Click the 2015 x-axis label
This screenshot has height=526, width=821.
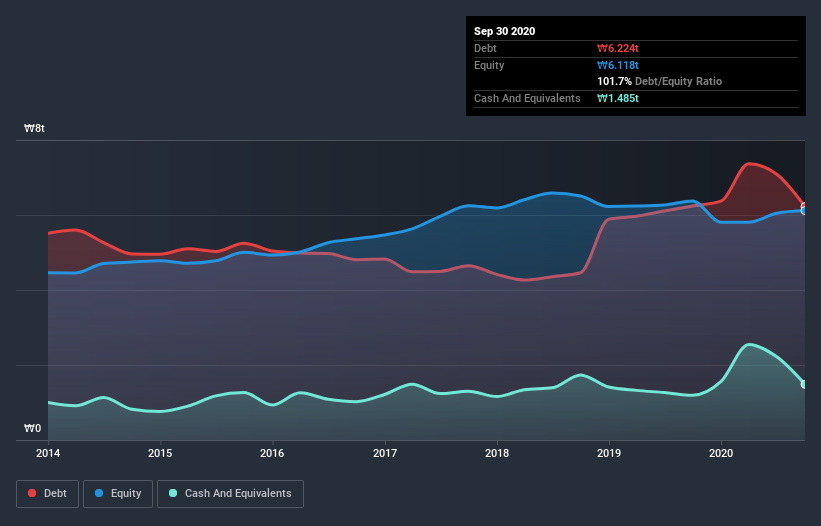[x=160, y=453]
